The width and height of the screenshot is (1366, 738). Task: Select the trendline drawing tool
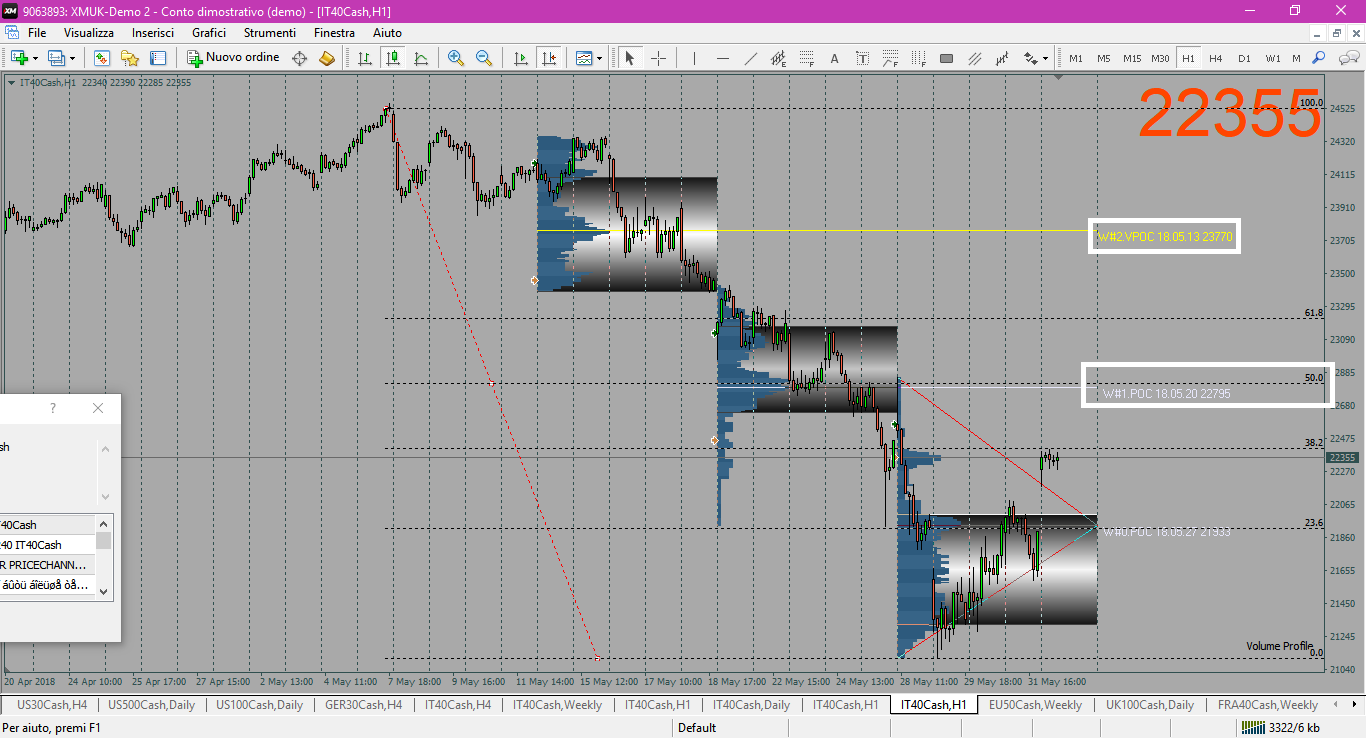click(750, 58)
